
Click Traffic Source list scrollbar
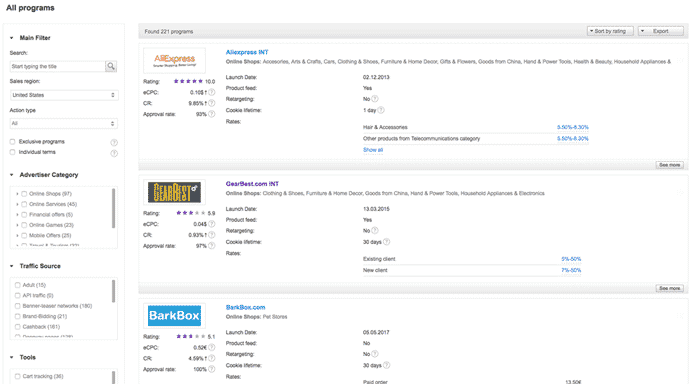113,291
